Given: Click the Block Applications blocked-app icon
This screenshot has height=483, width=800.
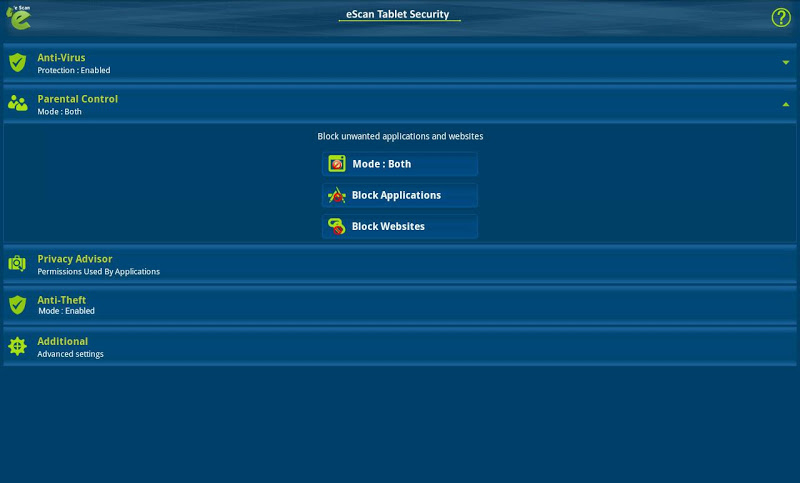Looking at the screenshot, I should [x=337, y=195].
